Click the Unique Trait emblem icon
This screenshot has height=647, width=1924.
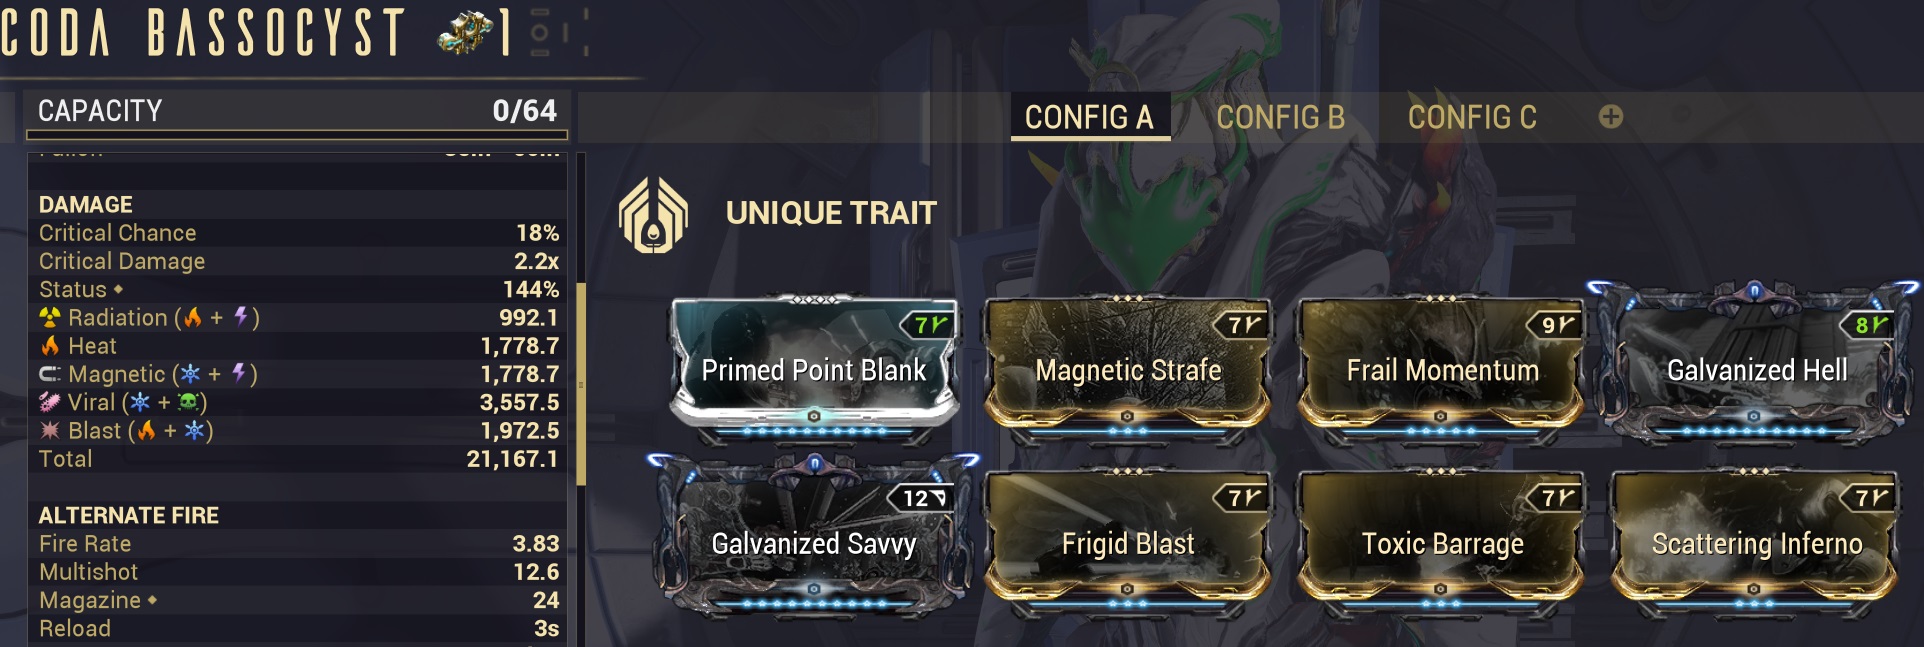(654, 214)
